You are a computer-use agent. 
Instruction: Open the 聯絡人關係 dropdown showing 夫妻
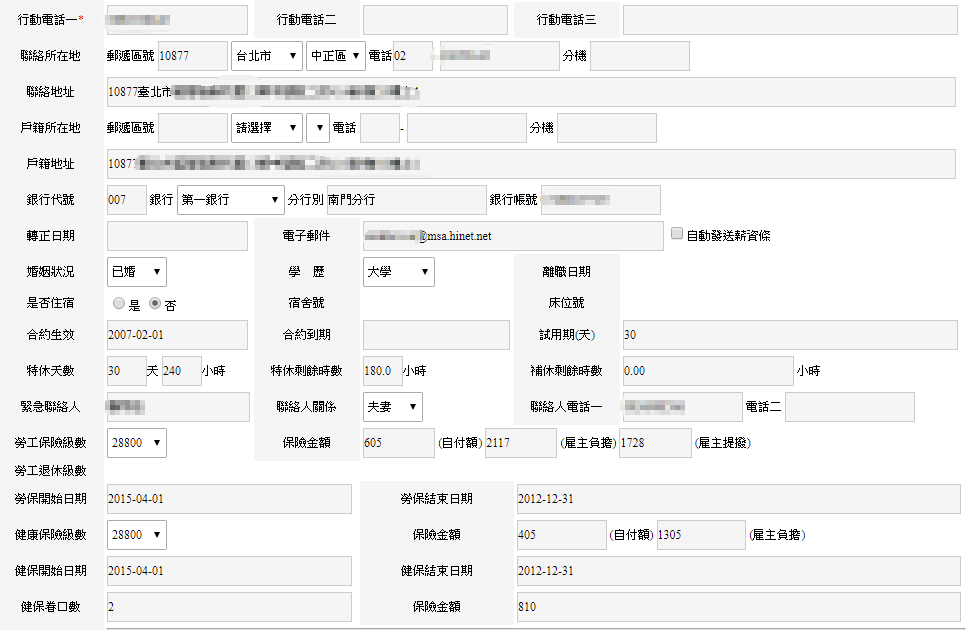392,406
